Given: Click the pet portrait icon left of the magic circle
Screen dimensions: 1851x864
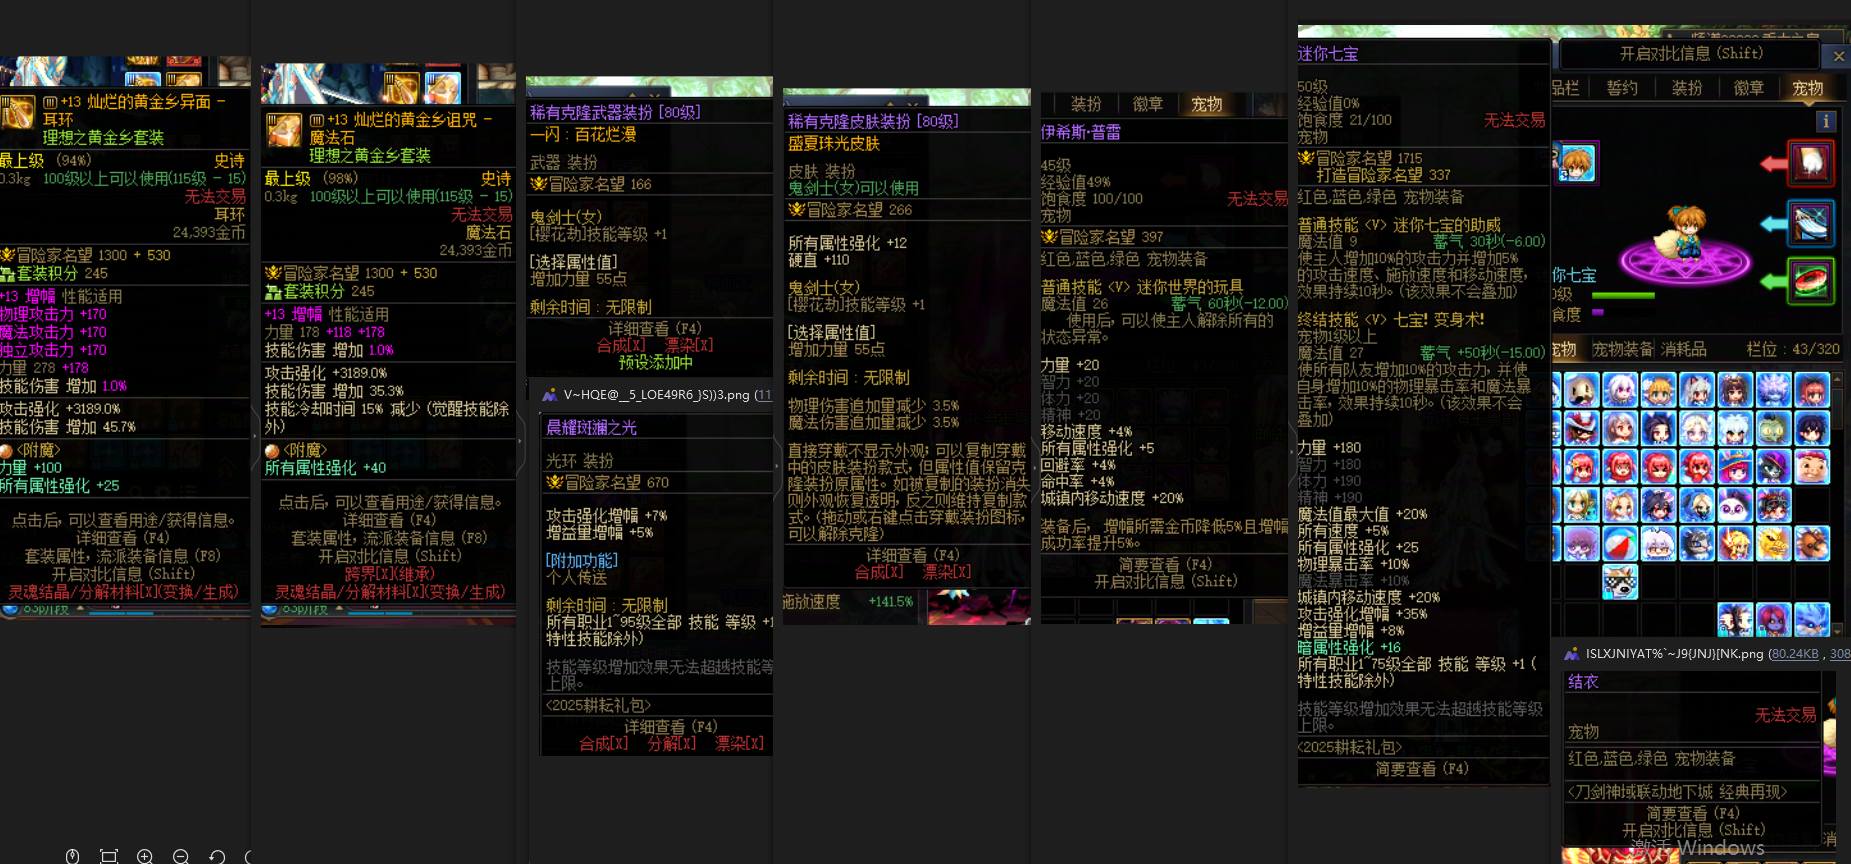Looking at the screenshot, I should tap(1575, 163).
